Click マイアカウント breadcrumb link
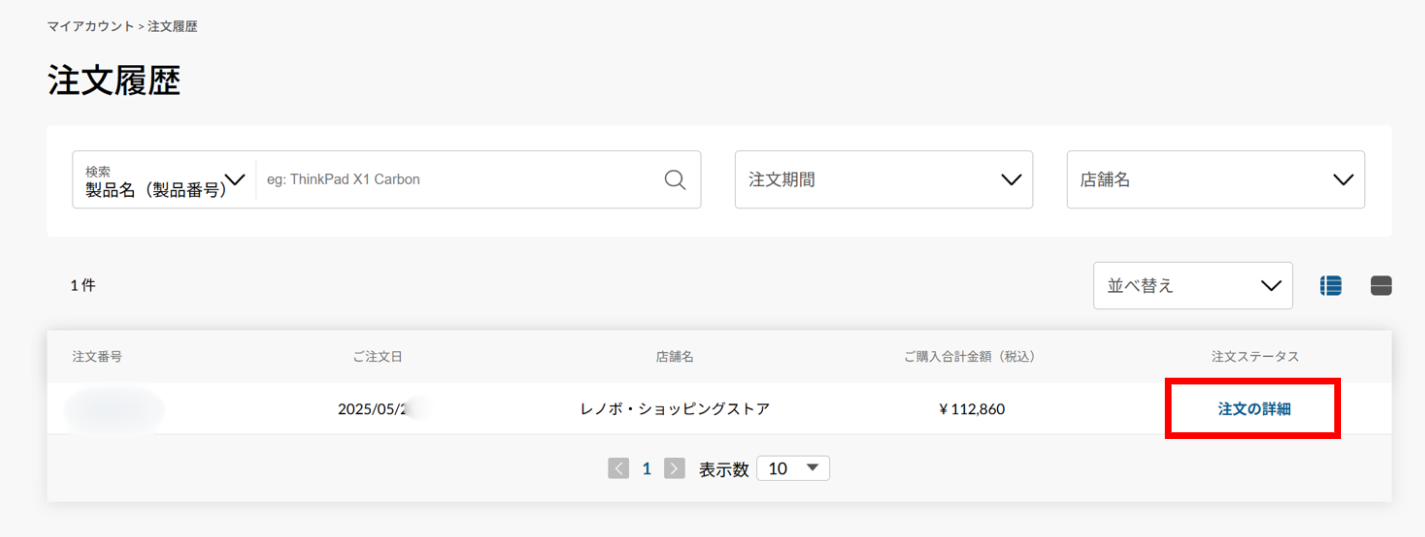The width and height of the screenshot is (1425, 537). (x=90, y=27)
